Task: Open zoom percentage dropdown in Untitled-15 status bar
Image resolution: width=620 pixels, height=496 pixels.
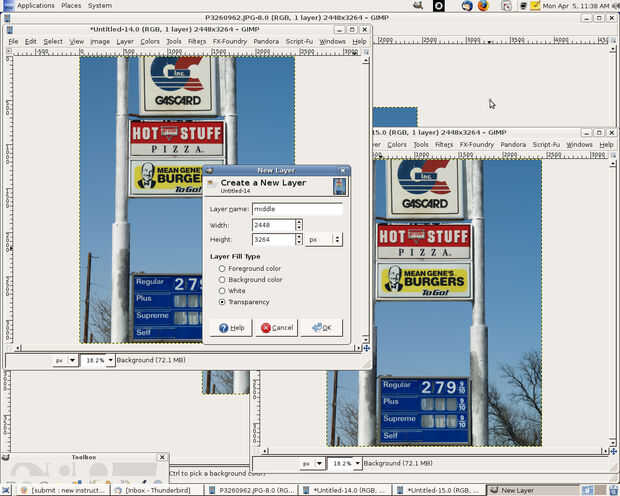Action: point(357,463)
